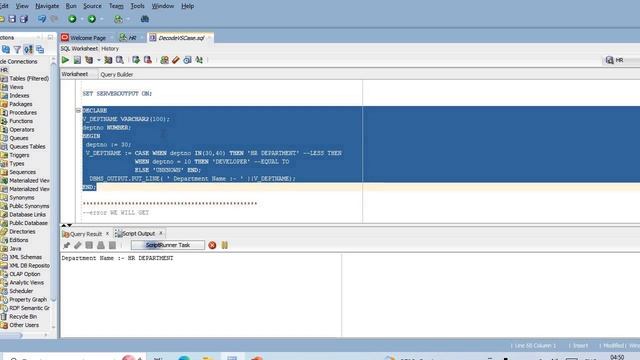Cancel the ScriptRunner task with red X
The height and width of the screenshot is (360, 640).
click(212, 245)
